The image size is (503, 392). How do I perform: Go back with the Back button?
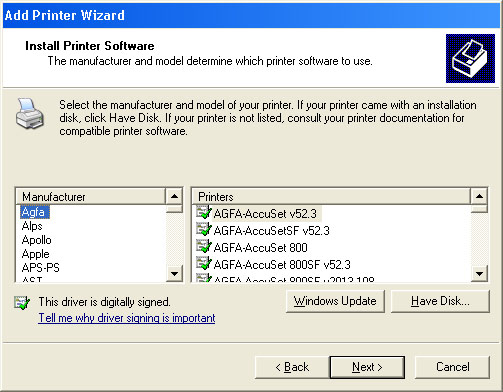click(292, 367)
